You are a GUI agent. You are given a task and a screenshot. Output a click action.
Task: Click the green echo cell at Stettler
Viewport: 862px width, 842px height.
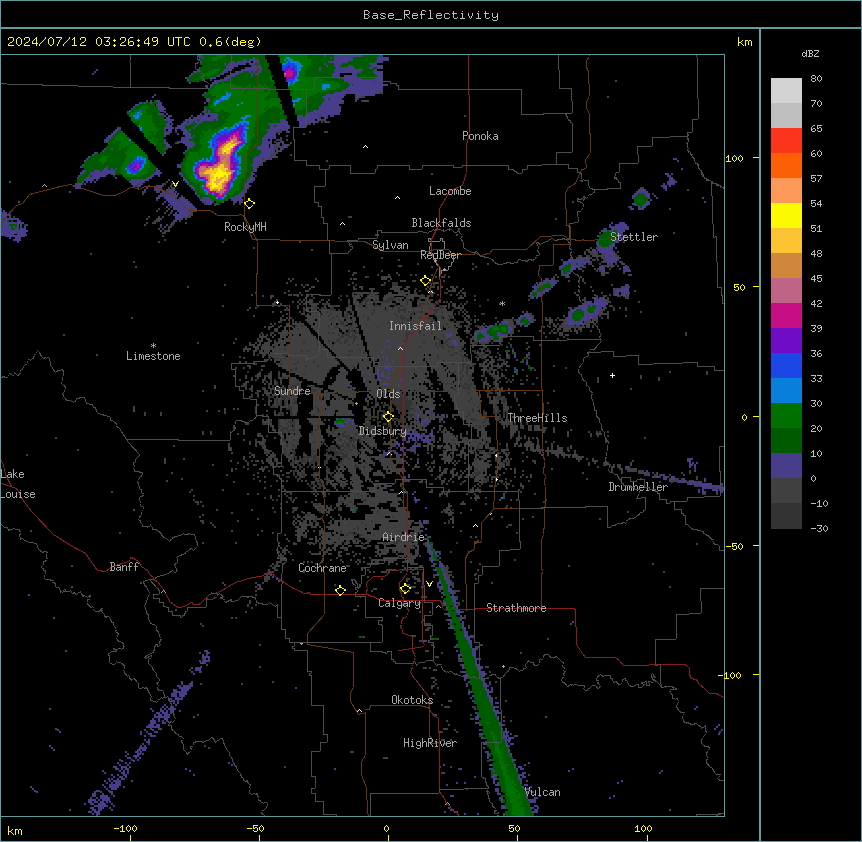coord(606,240)
